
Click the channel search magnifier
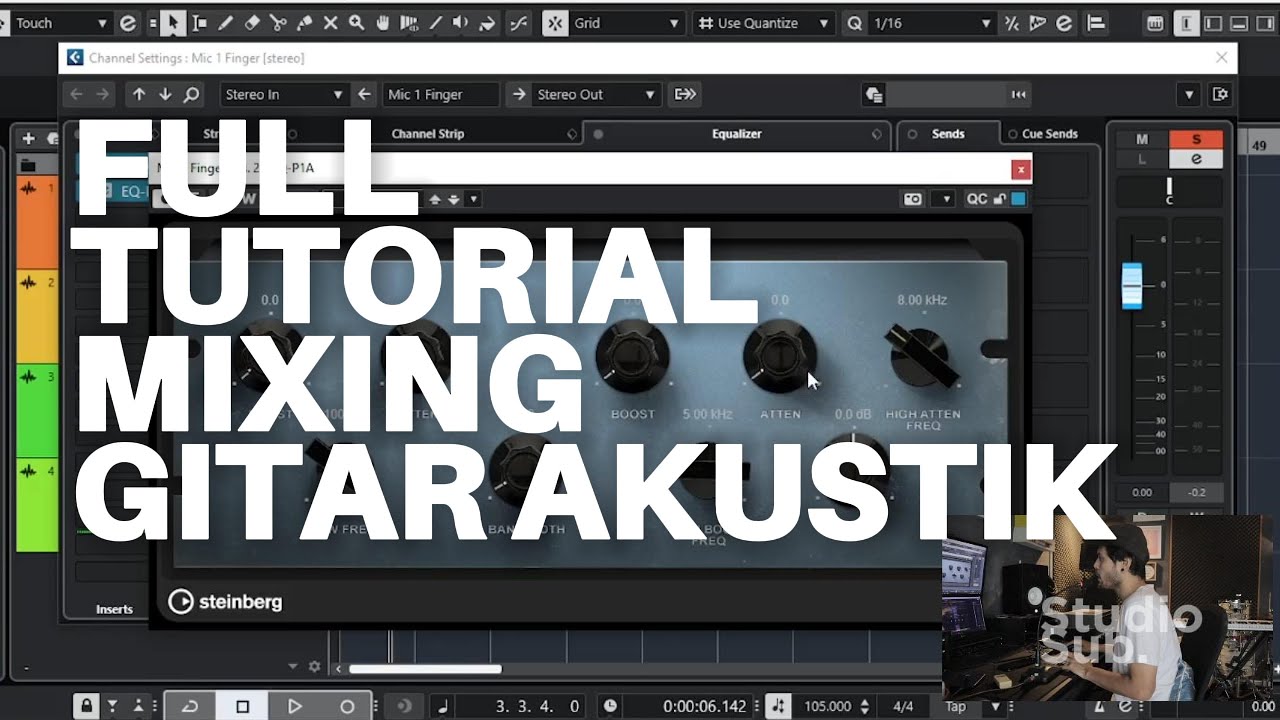coord(191,94)
